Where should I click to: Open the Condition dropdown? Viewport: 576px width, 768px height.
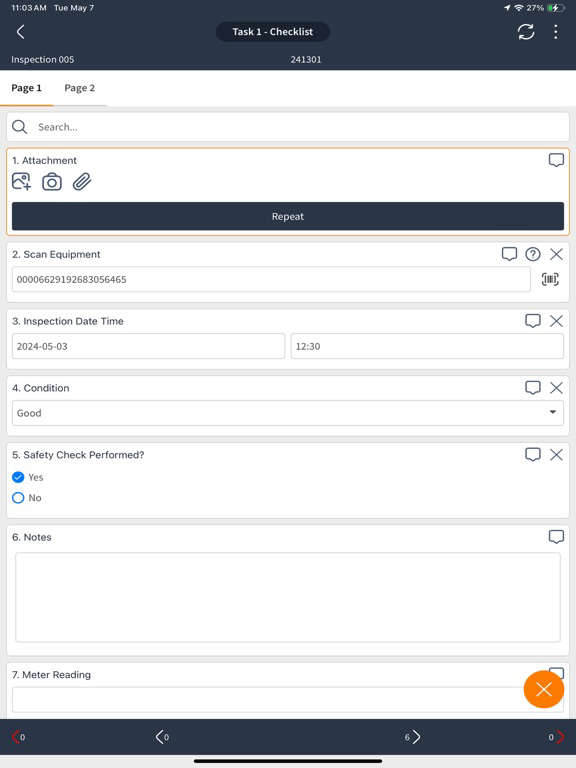(288, 413)
